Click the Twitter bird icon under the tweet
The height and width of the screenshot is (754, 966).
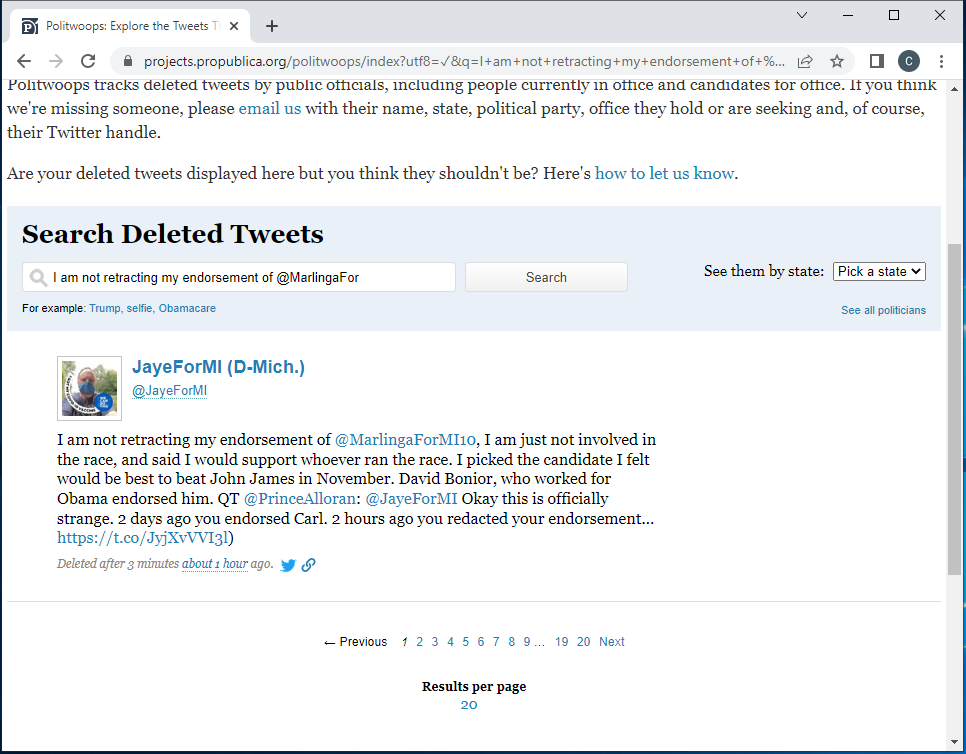point(288,565)
